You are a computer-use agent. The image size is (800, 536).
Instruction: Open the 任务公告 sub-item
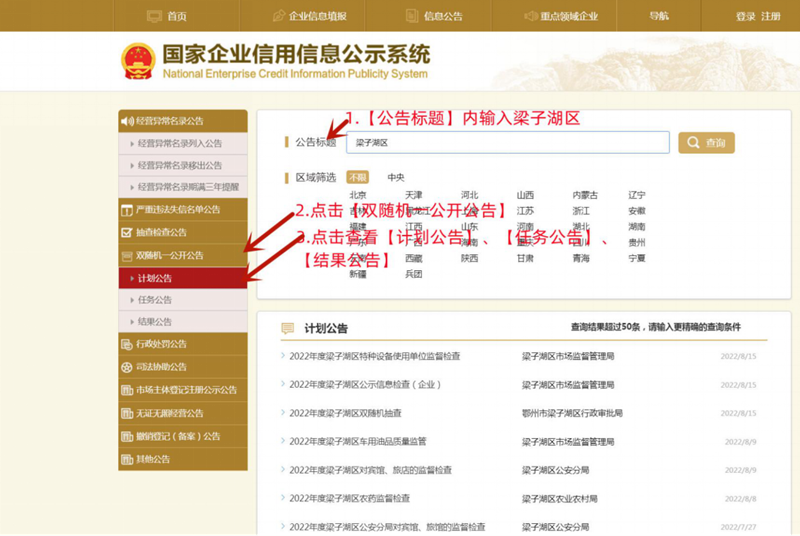183,300
